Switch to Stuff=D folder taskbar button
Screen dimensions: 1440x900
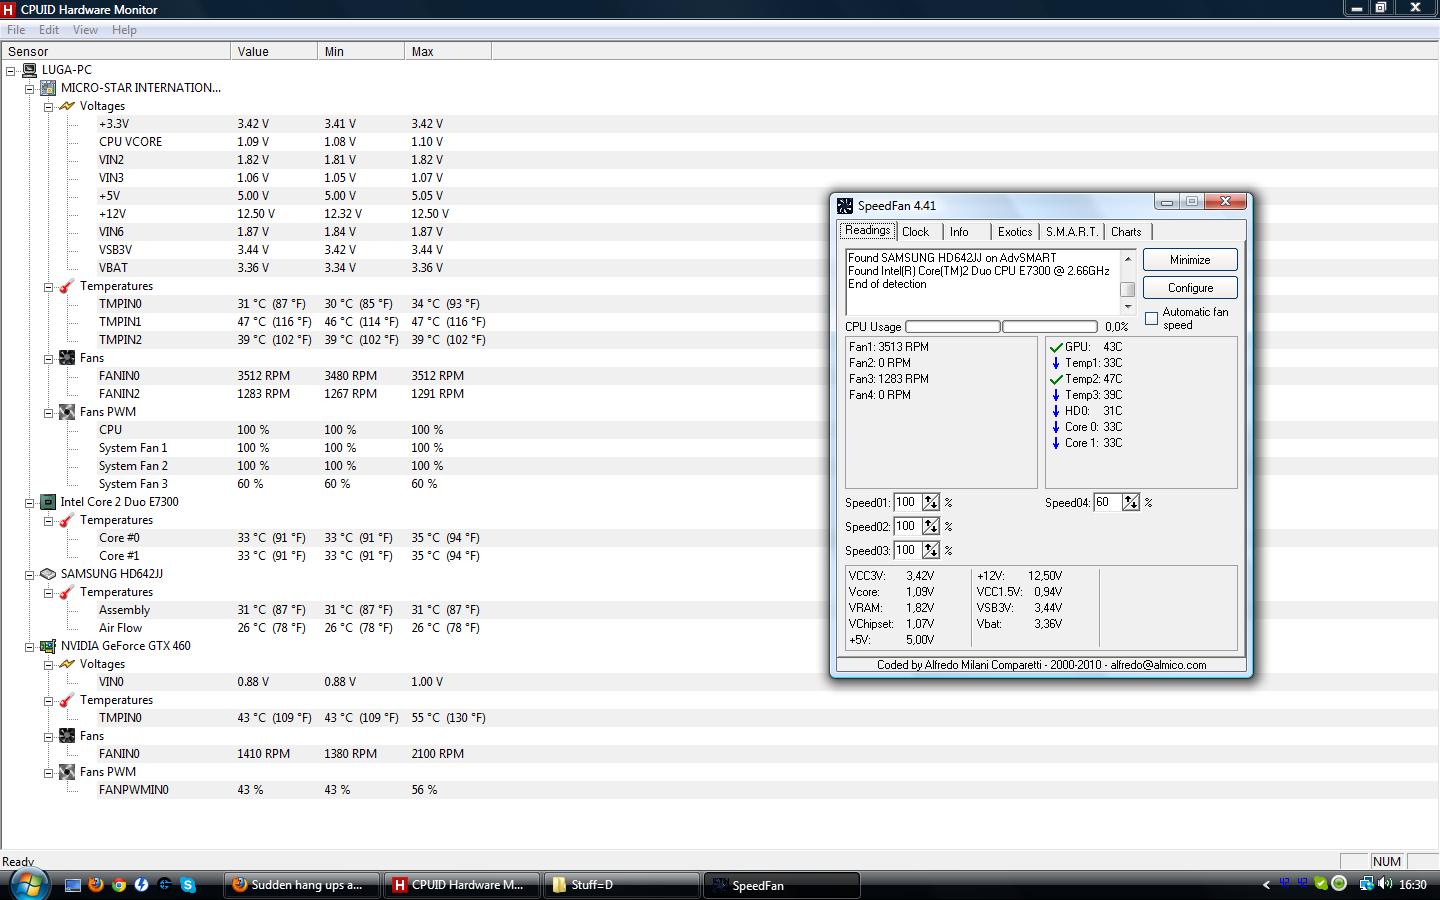[x=620, y=885]
